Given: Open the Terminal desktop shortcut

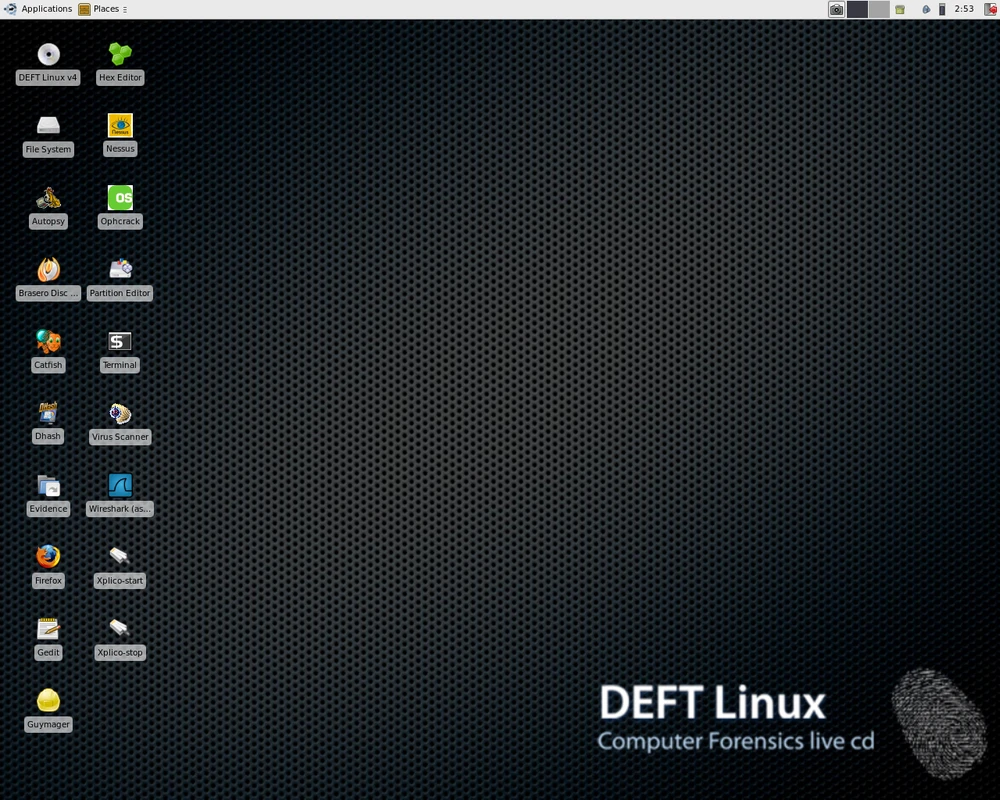Looking at the screenshot, I should [120, 342].
